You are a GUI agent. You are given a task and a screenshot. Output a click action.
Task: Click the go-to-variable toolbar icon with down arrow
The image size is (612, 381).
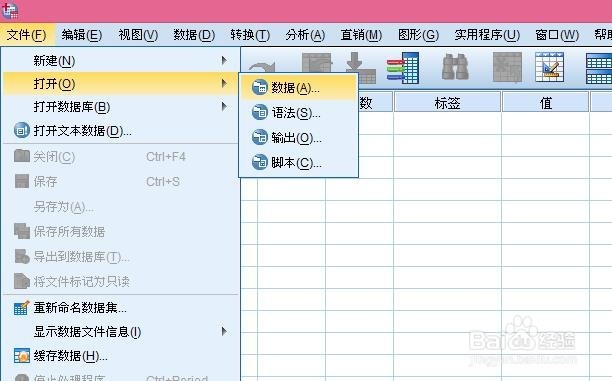pos(361,67)
